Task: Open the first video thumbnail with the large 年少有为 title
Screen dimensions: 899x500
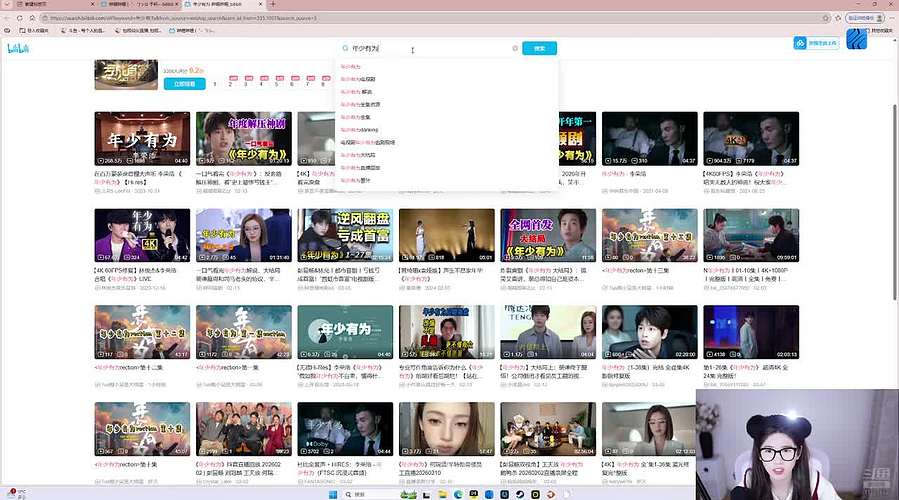Action: point(142,139)
